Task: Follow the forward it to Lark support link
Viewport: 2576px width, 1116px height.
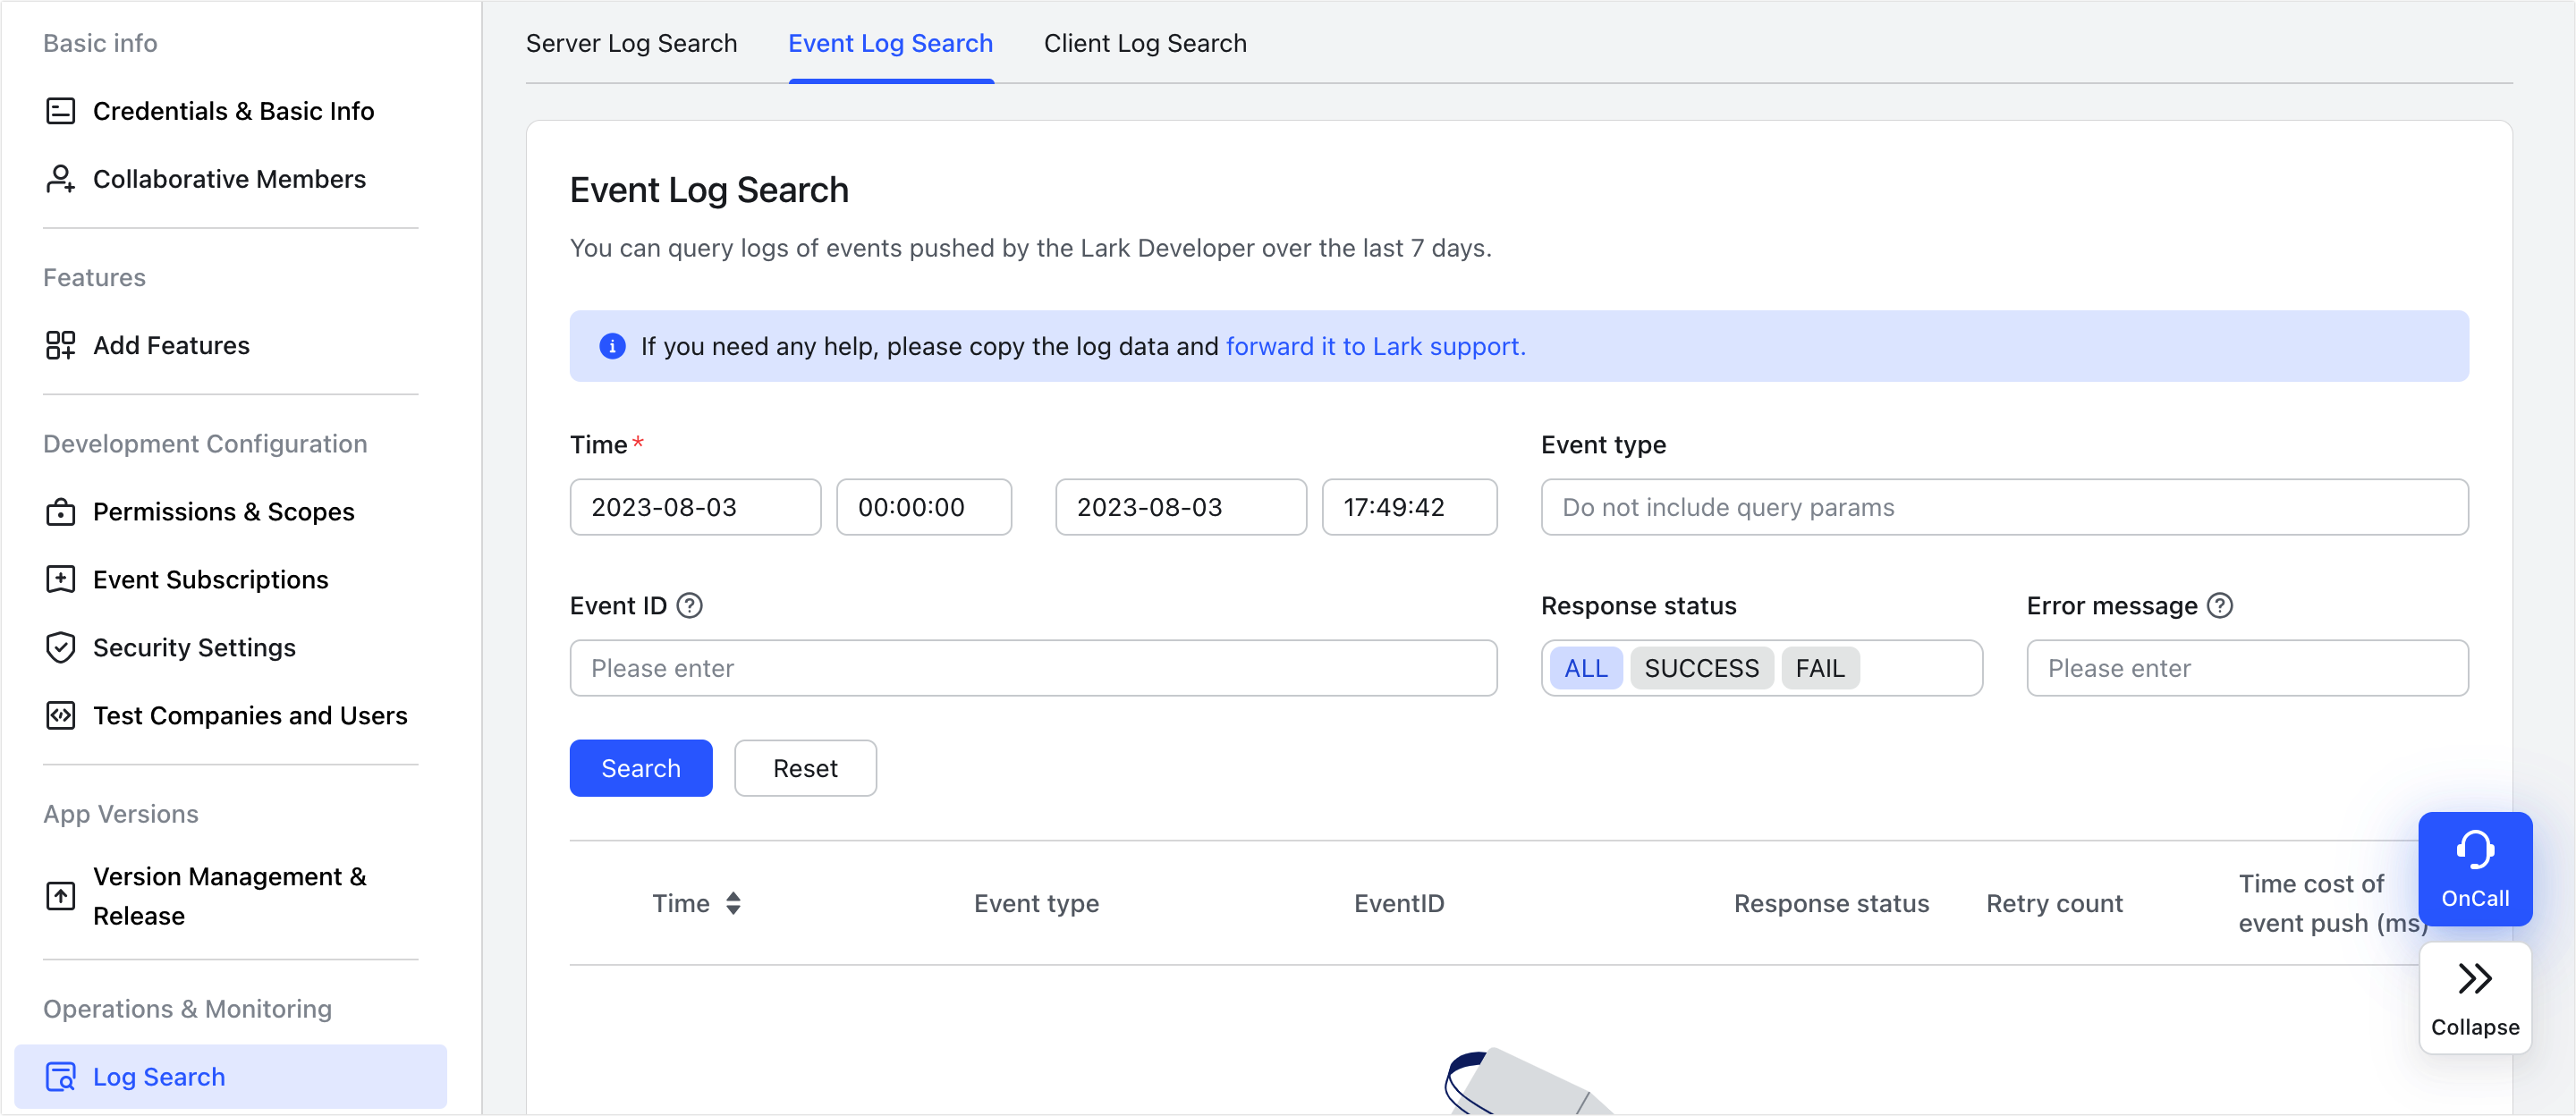Action: (x=1375, y=346)
